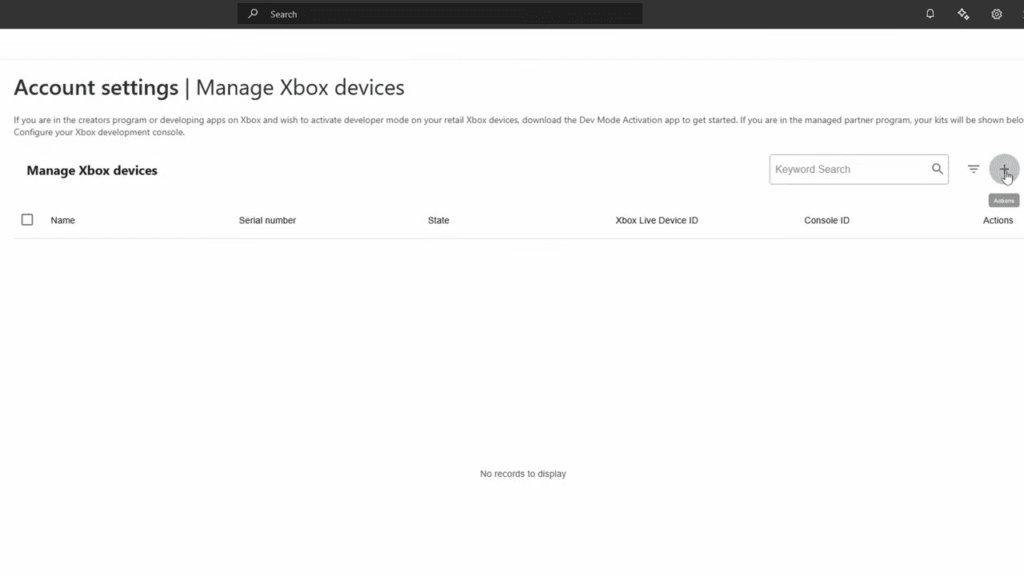Click the Xbox Live Device ID column header

(656, 220)
